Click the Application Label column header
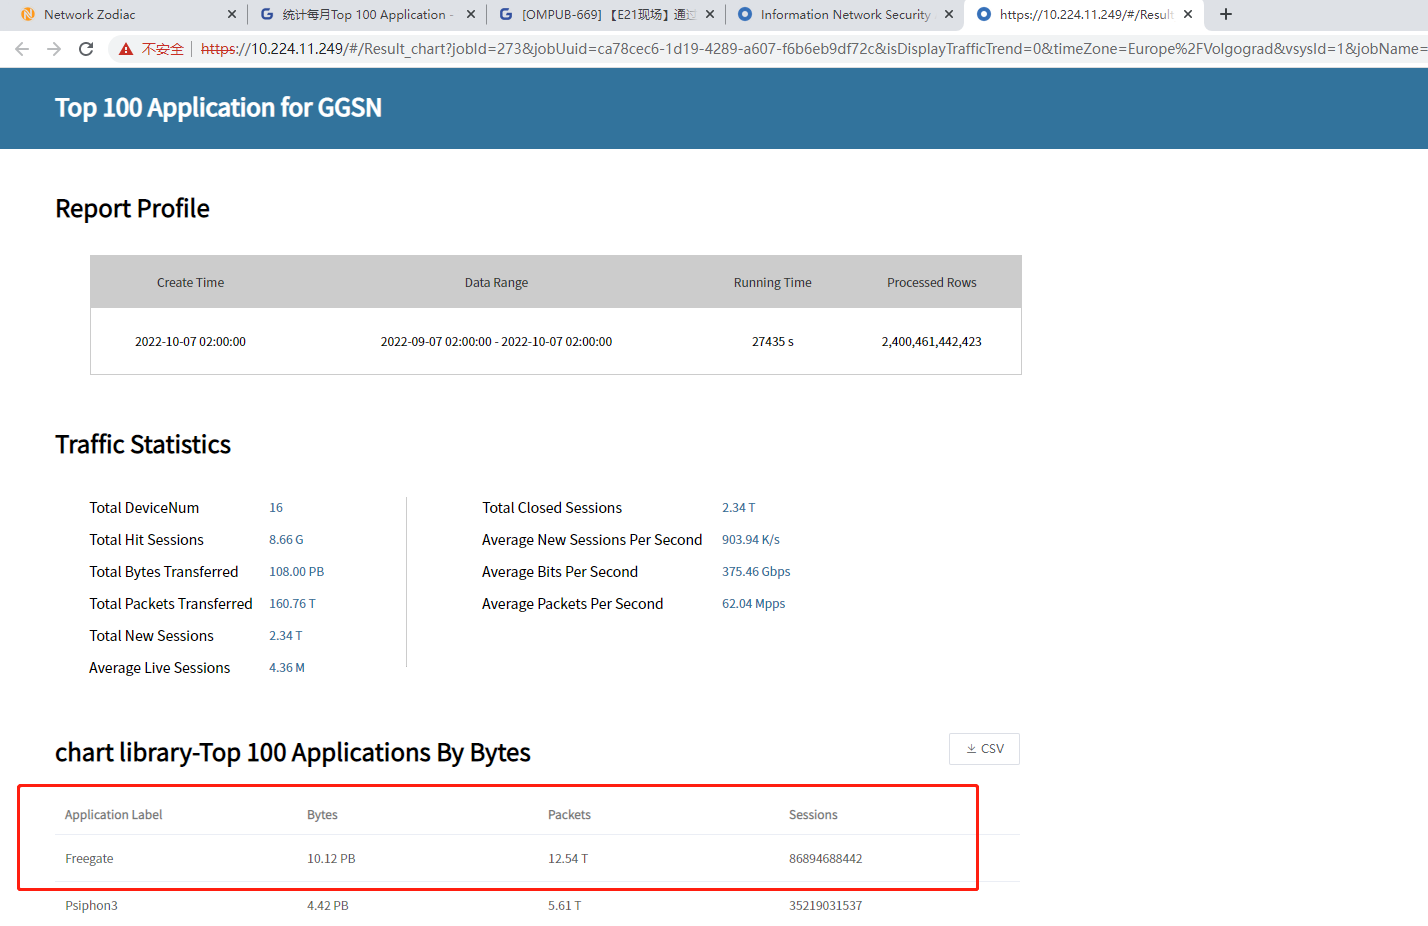 pos(114,815)
